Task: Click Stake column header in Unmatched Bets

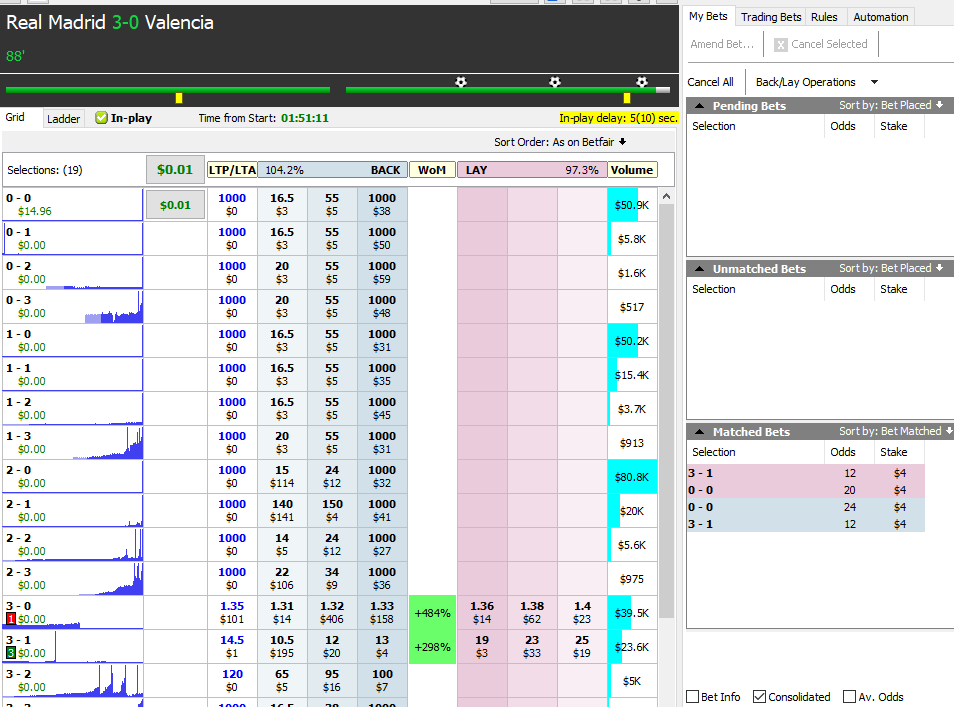Action: pos(893,289)
